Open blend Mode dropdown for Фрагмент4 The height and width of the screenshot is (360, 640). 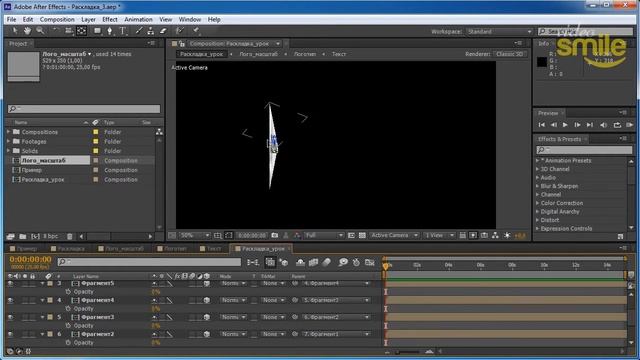[x=233, y=300]
